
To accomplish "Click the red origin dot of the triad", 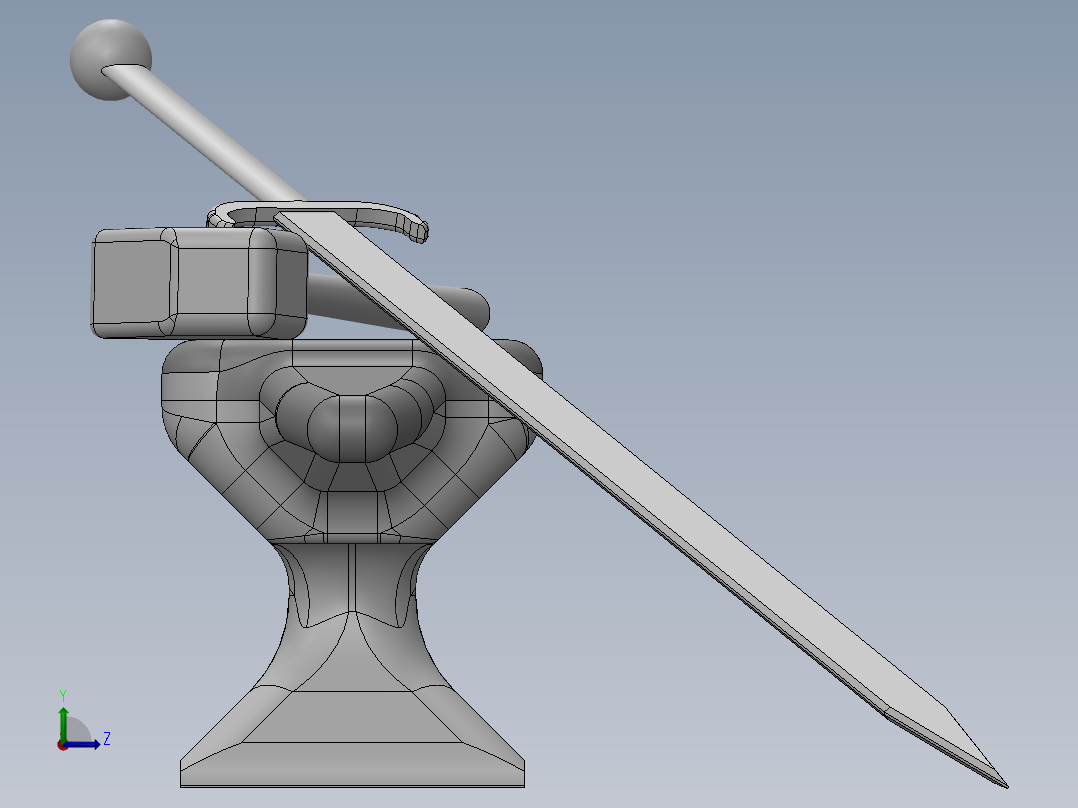I will pos(63,745).
